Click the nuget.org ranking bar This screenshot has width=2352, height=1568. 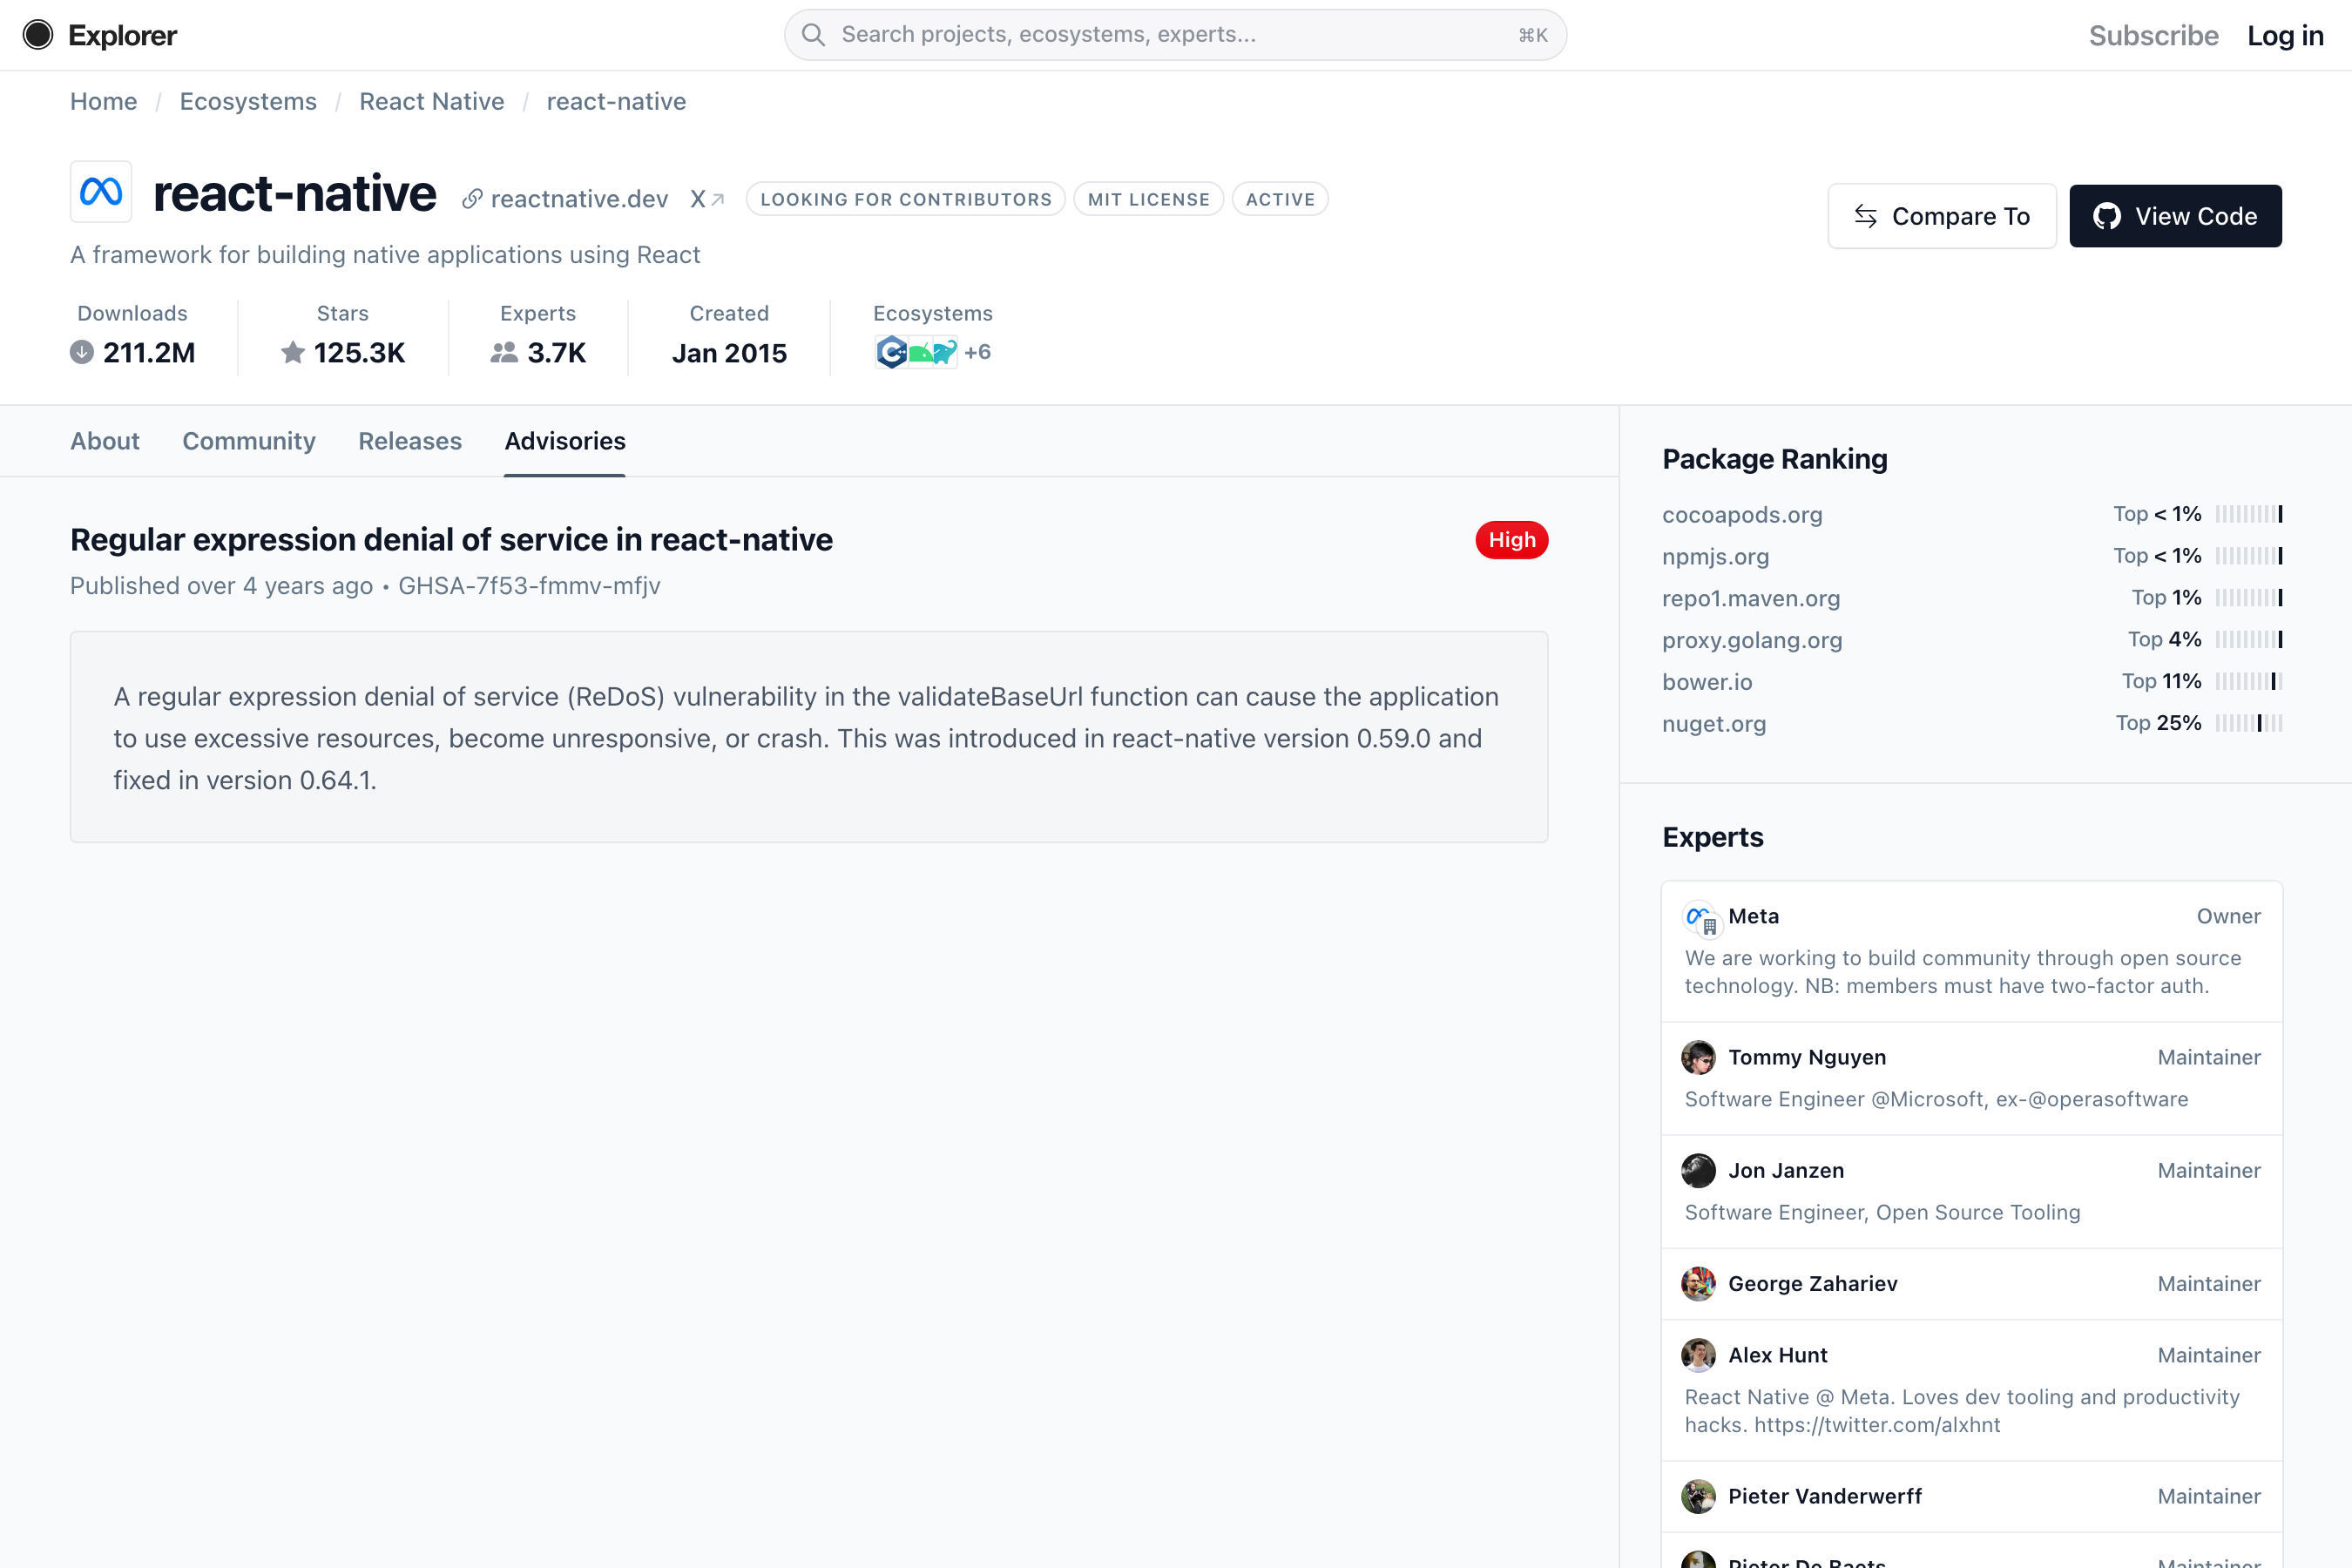pyautogui.click(x=2248, y=723)
